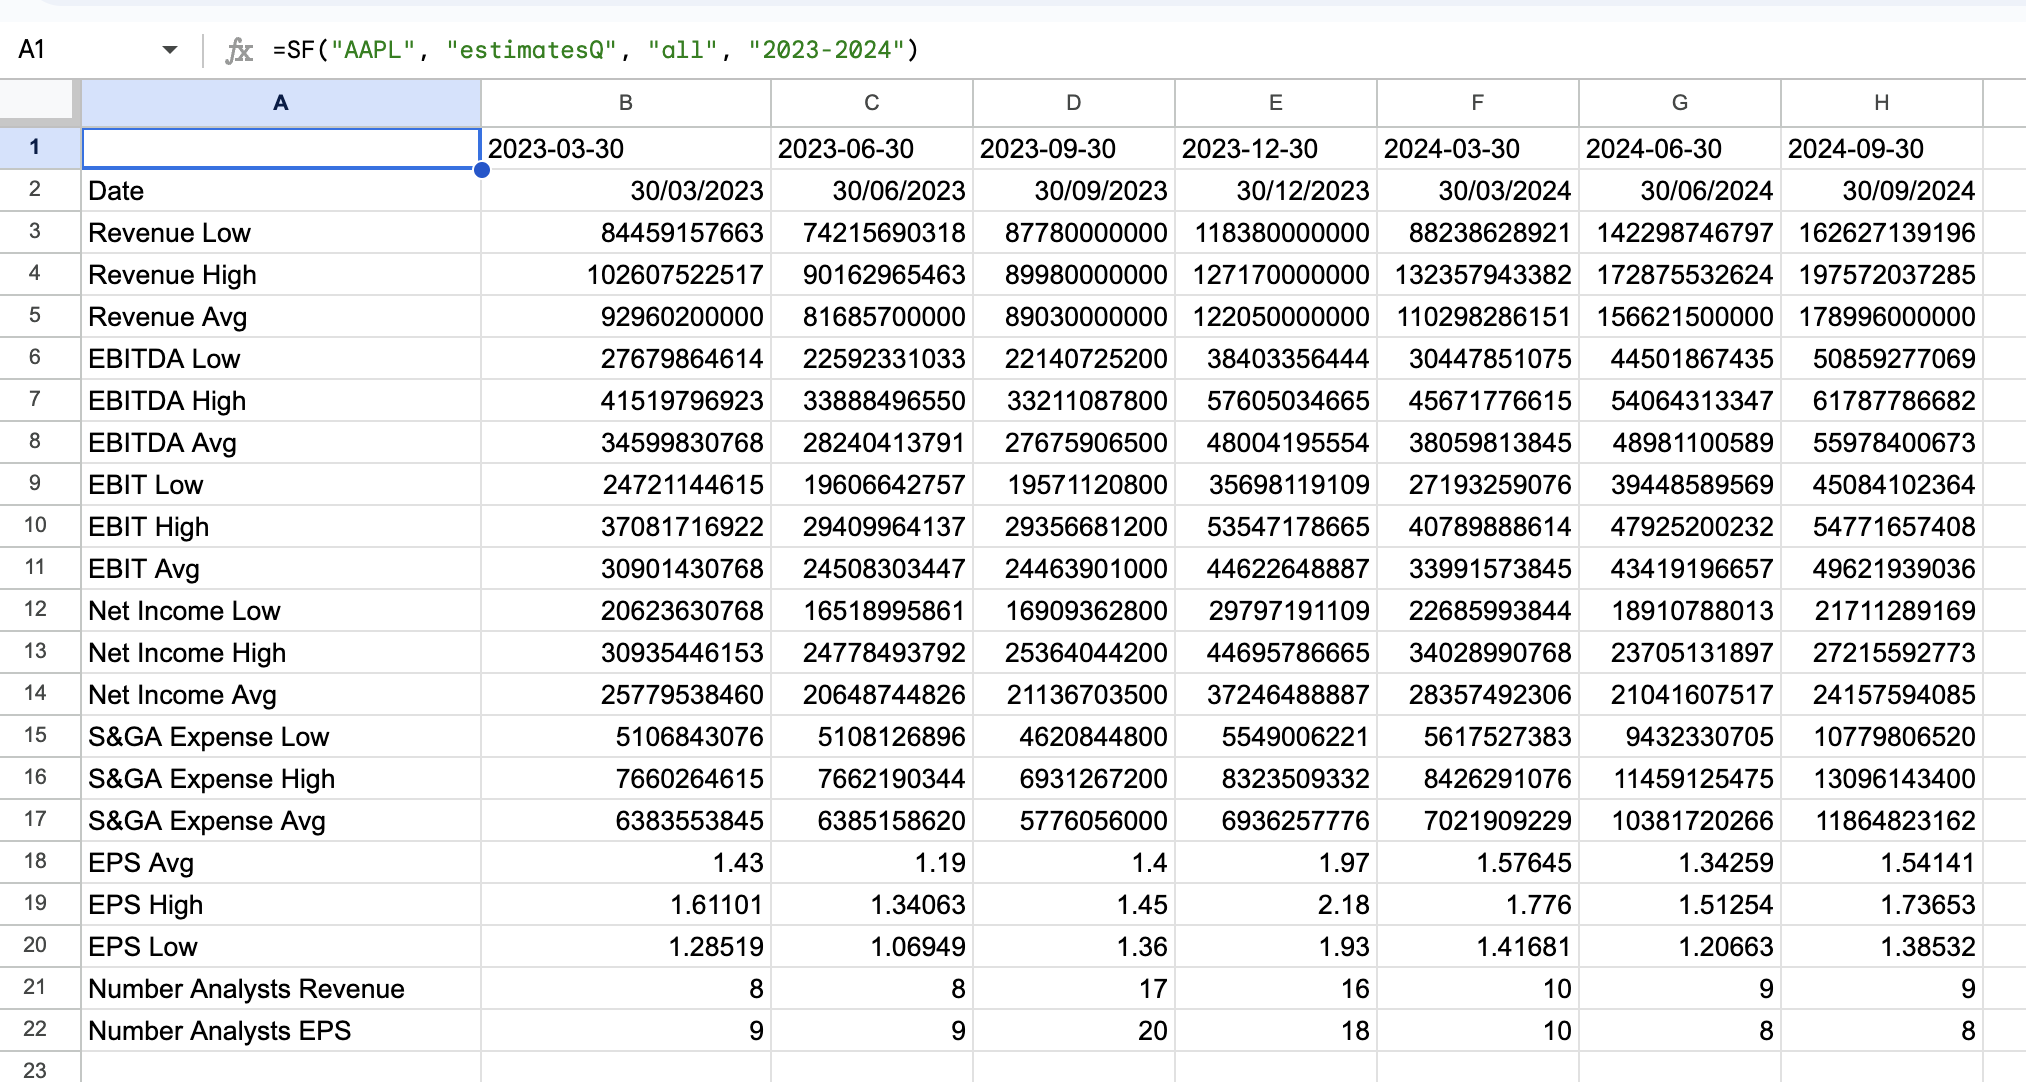Select row 5 header
2026x1082 pixels.
(x=40, y=316)
